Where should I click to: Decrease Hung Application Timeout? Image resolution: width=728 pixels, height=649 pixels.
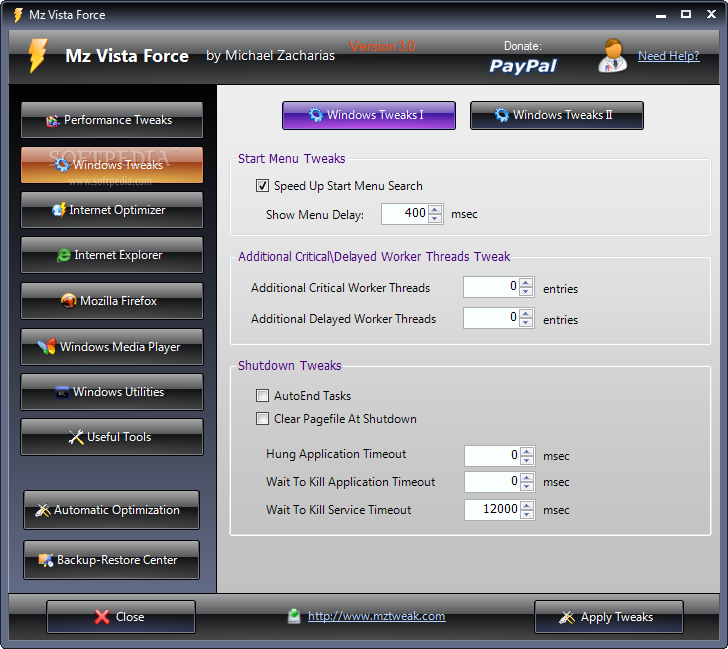tap(526, 461)
